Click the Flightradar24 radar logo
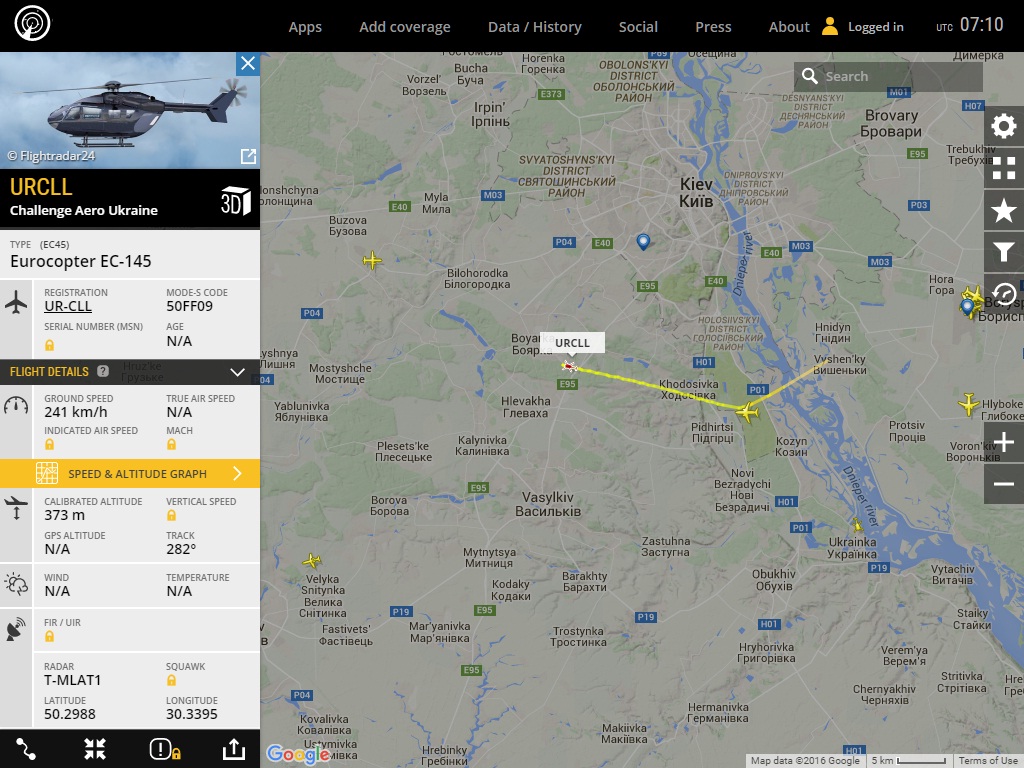The width and height of the screenshot is (1024, 768). pyautogui.click(x=33, y=24)
